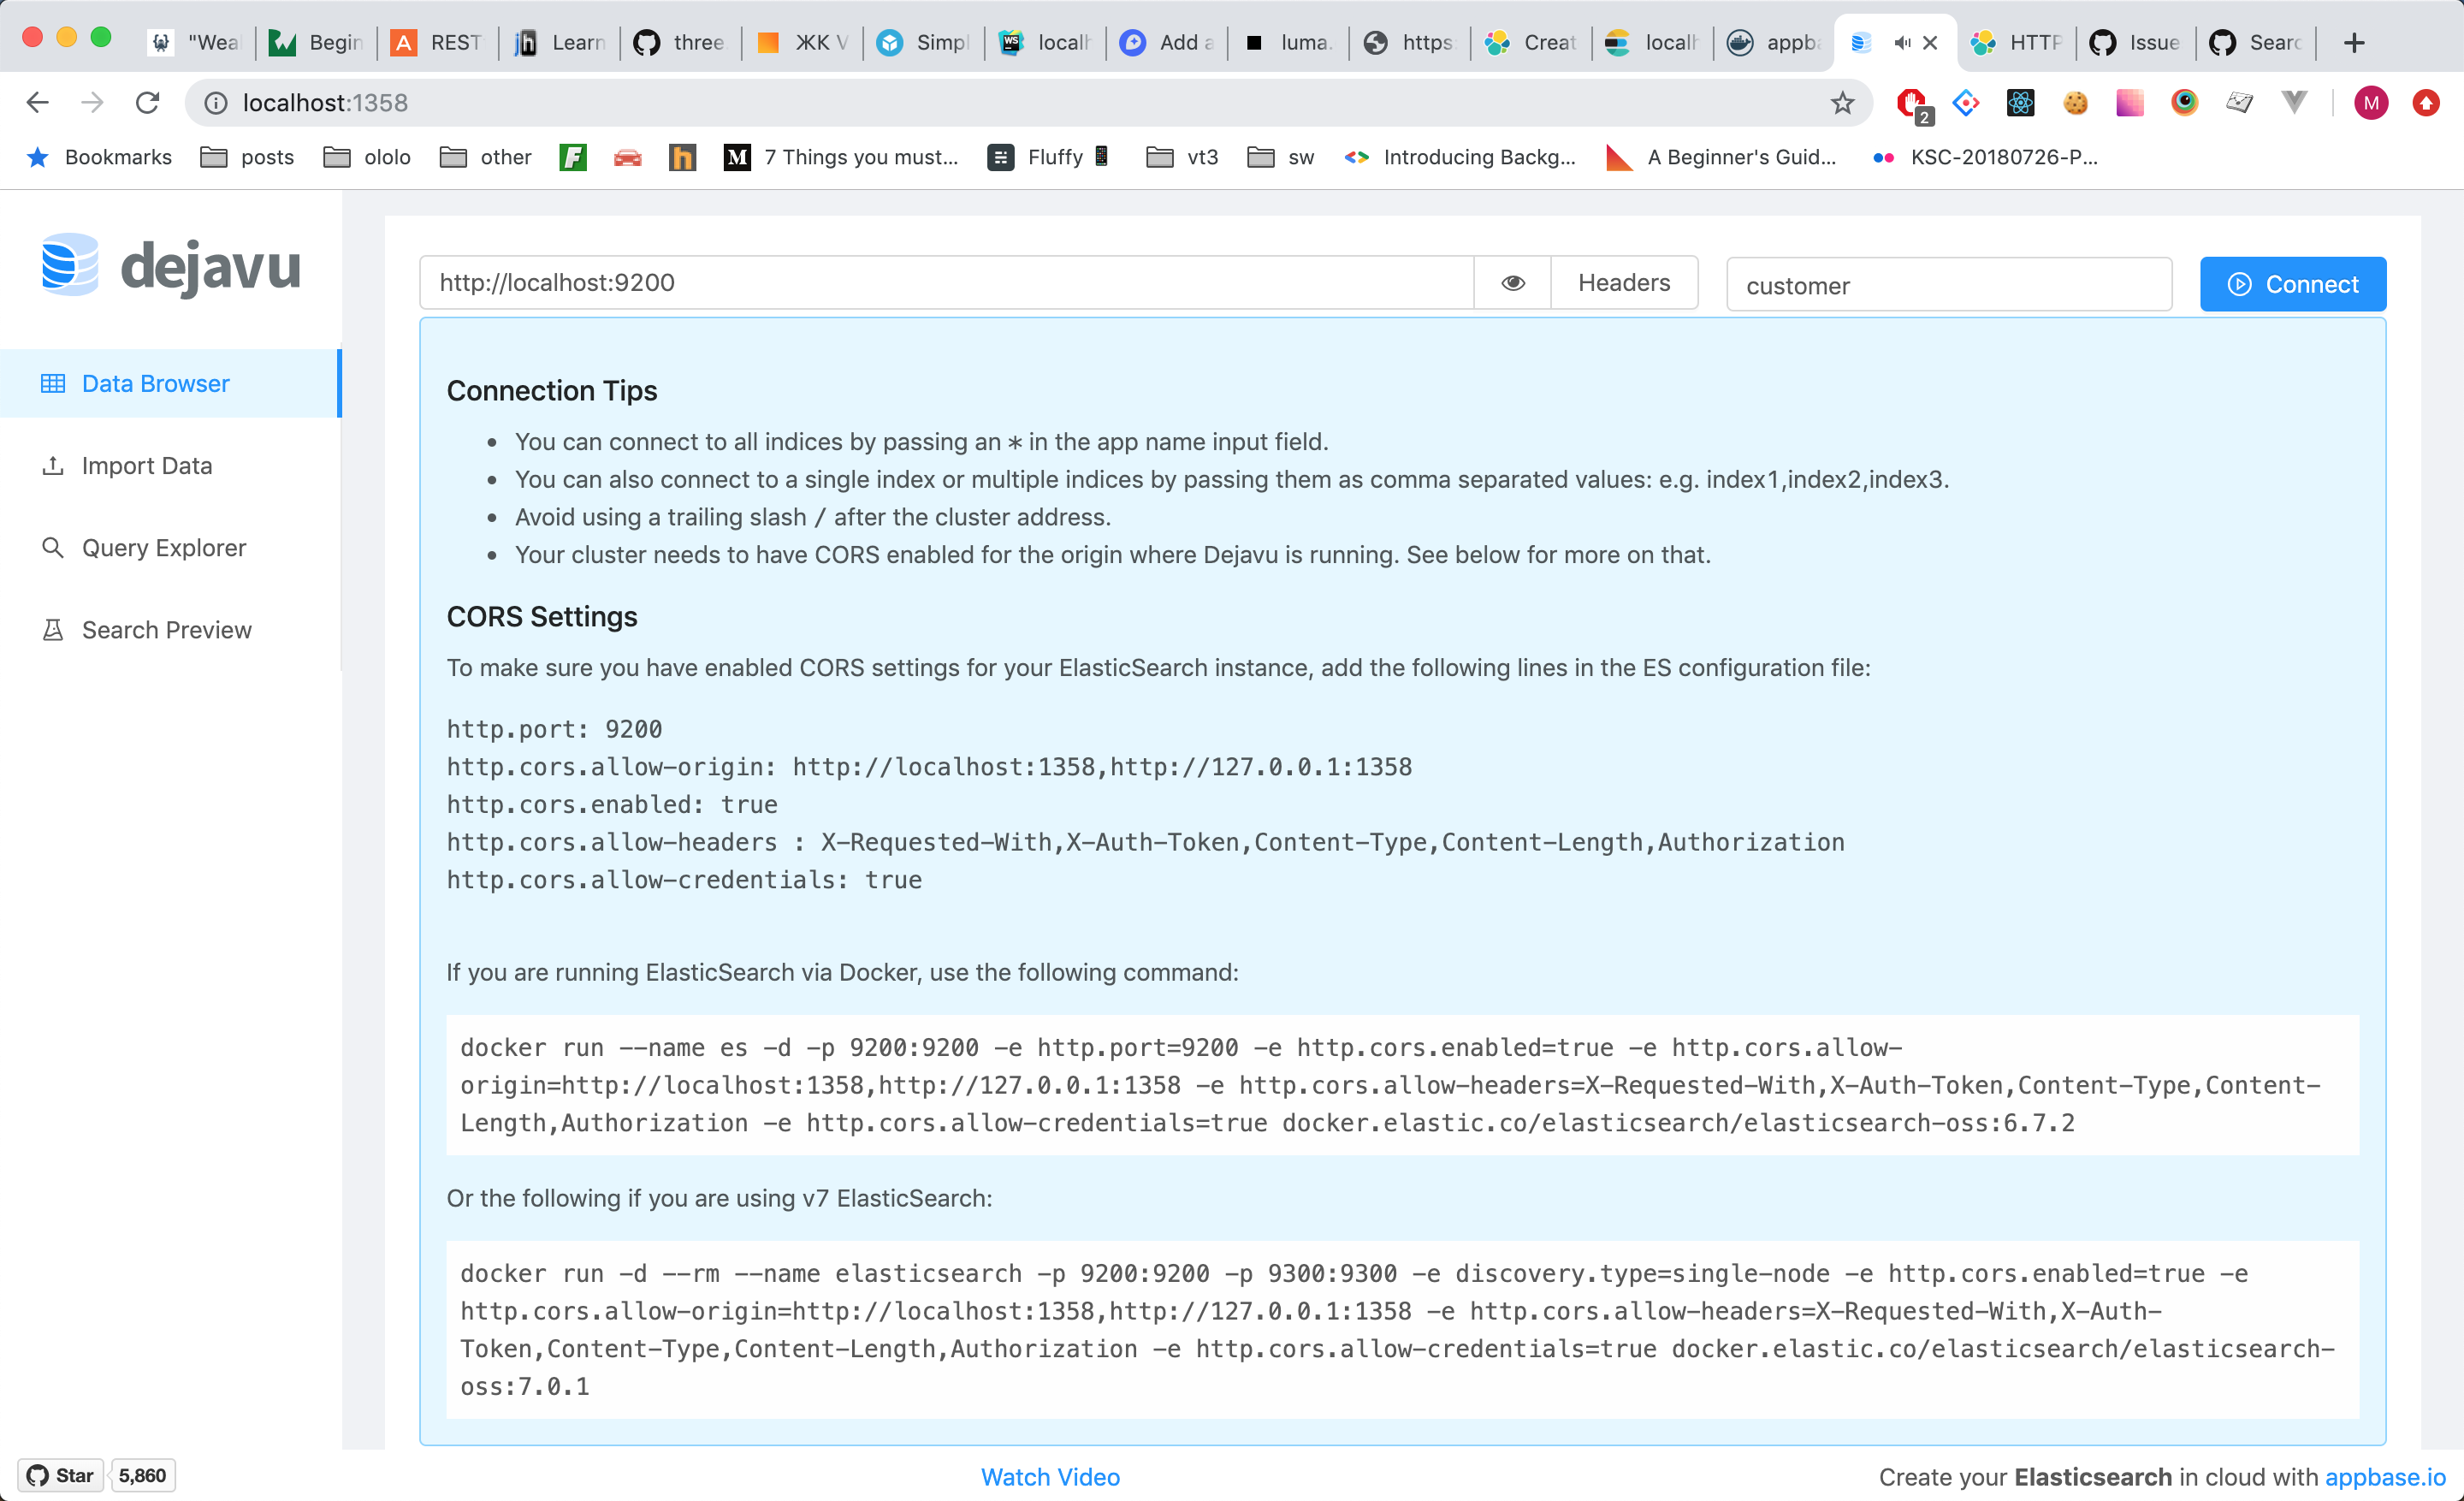Switch to the three GitHub tab

point(679,42)
